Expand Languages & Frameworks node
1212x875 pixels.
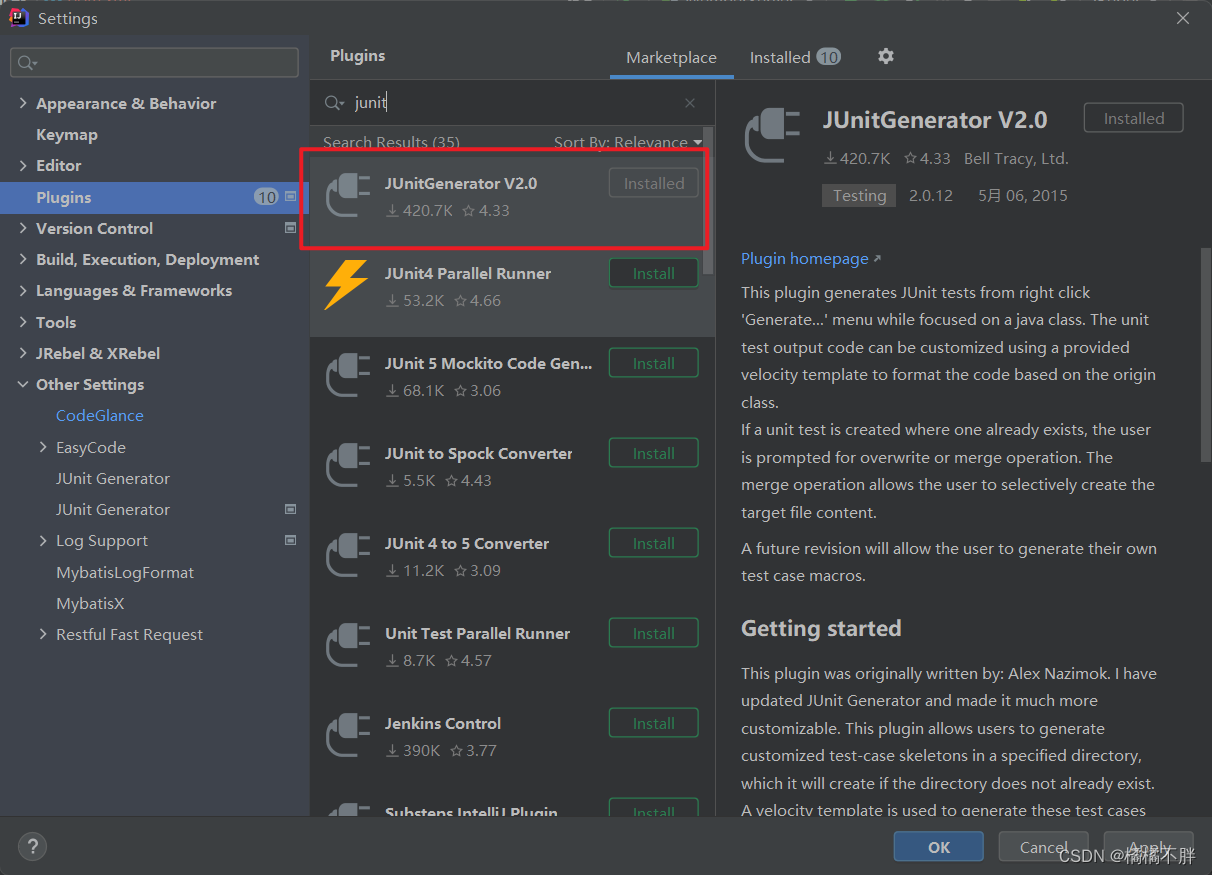pos(23,290)
